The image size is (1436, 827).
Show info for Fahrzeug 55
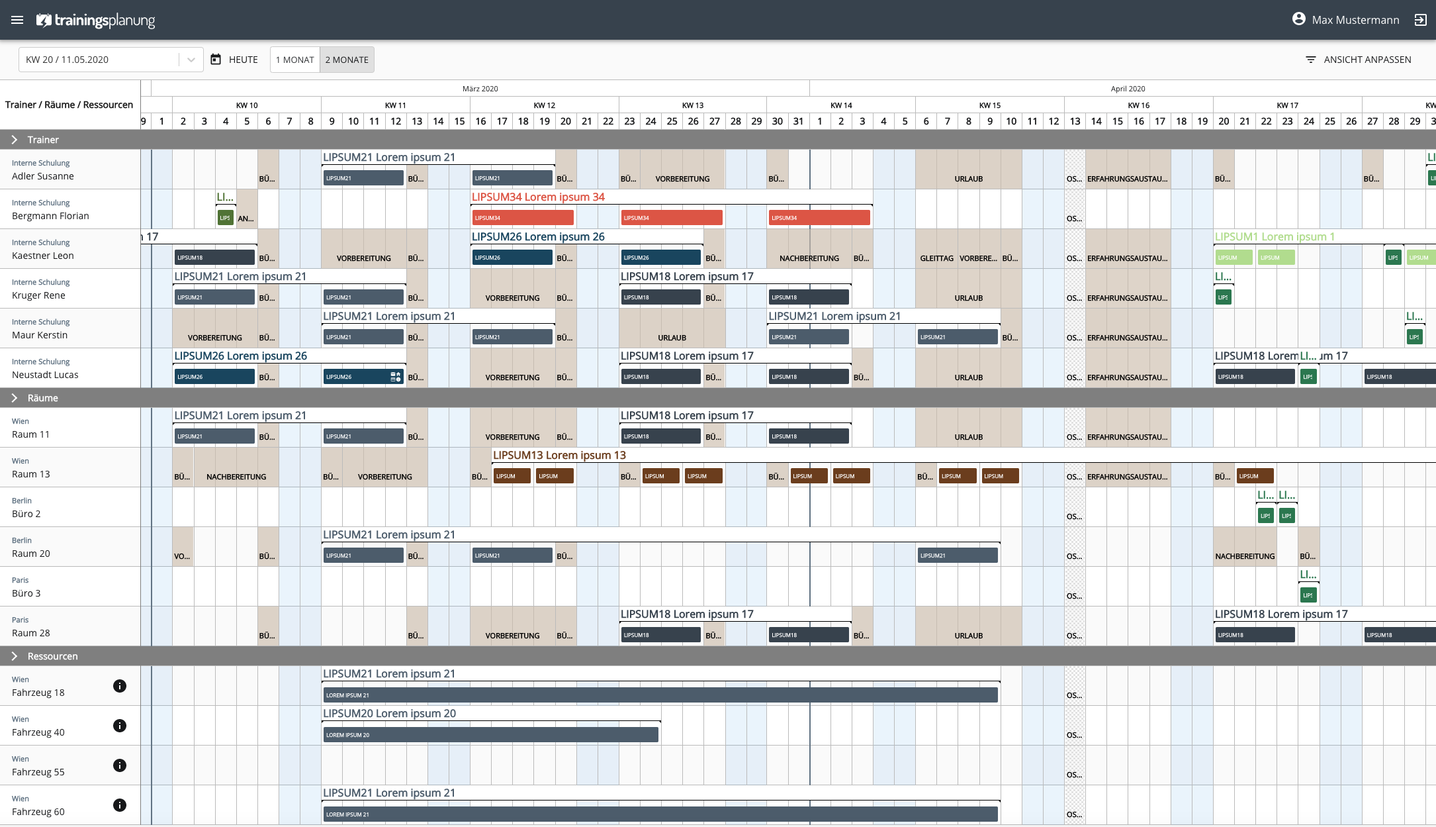point(120,766)
